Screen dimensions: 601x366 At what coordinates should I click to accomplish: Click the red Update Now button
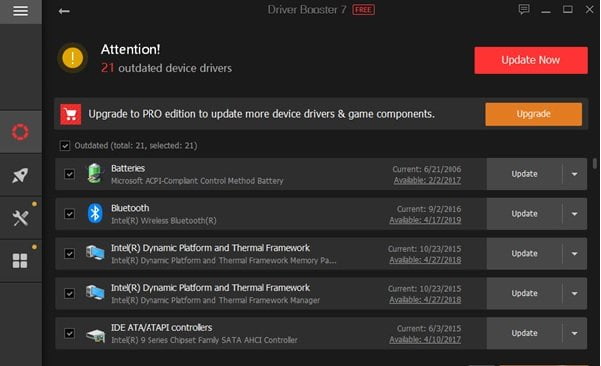[x=531, y=60]
